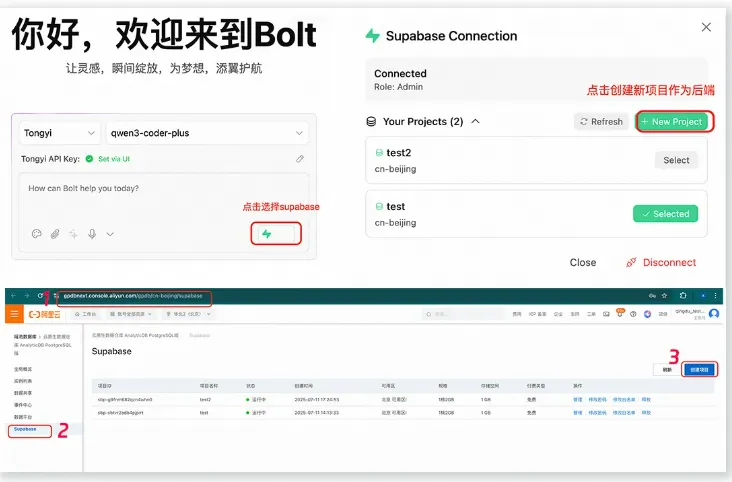Open the qwen3-coder-plus model dropdown
The image size is (732, 482).
207,133
